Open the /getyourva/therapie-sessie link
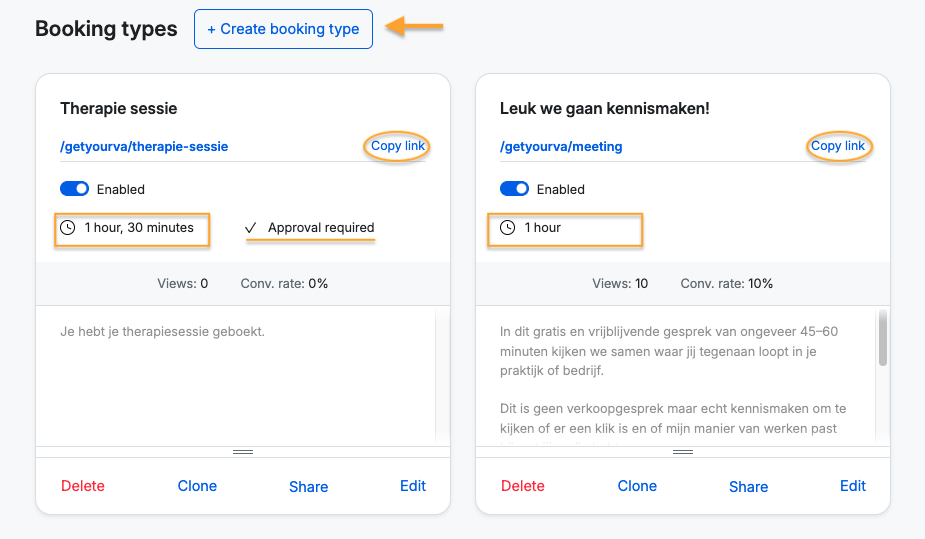 pyautogui.click(x=144, y=147)
